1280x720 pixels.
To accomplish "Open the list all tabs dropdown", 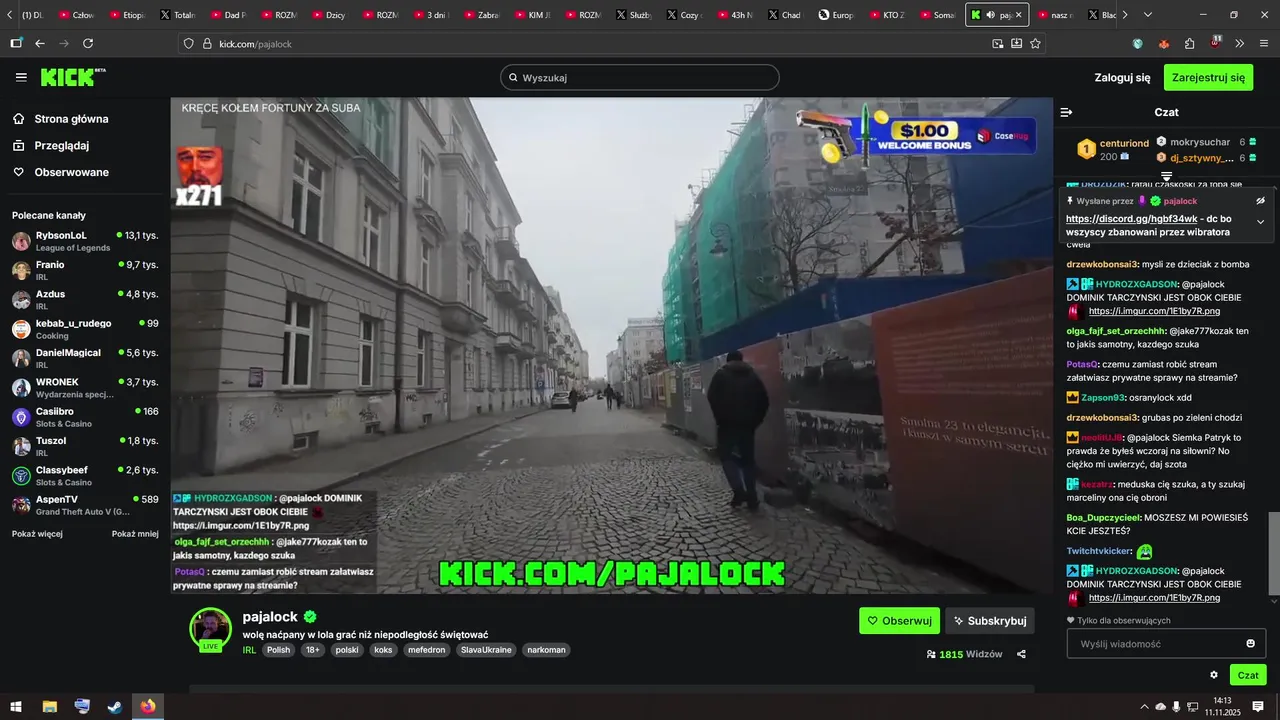I will 1148,15.
